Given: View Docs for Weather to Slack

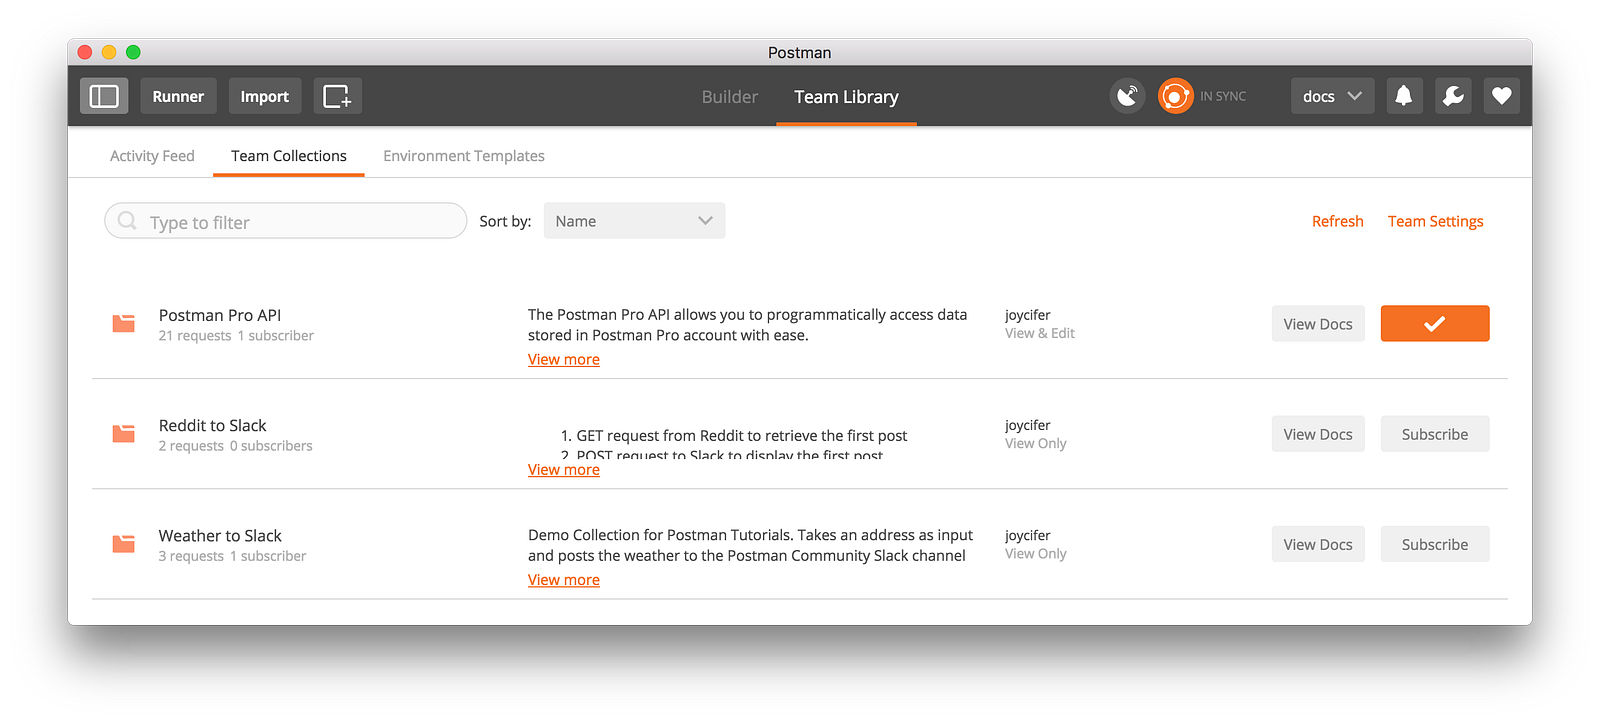Looking at the screenshot, I should coord(1318,544).
